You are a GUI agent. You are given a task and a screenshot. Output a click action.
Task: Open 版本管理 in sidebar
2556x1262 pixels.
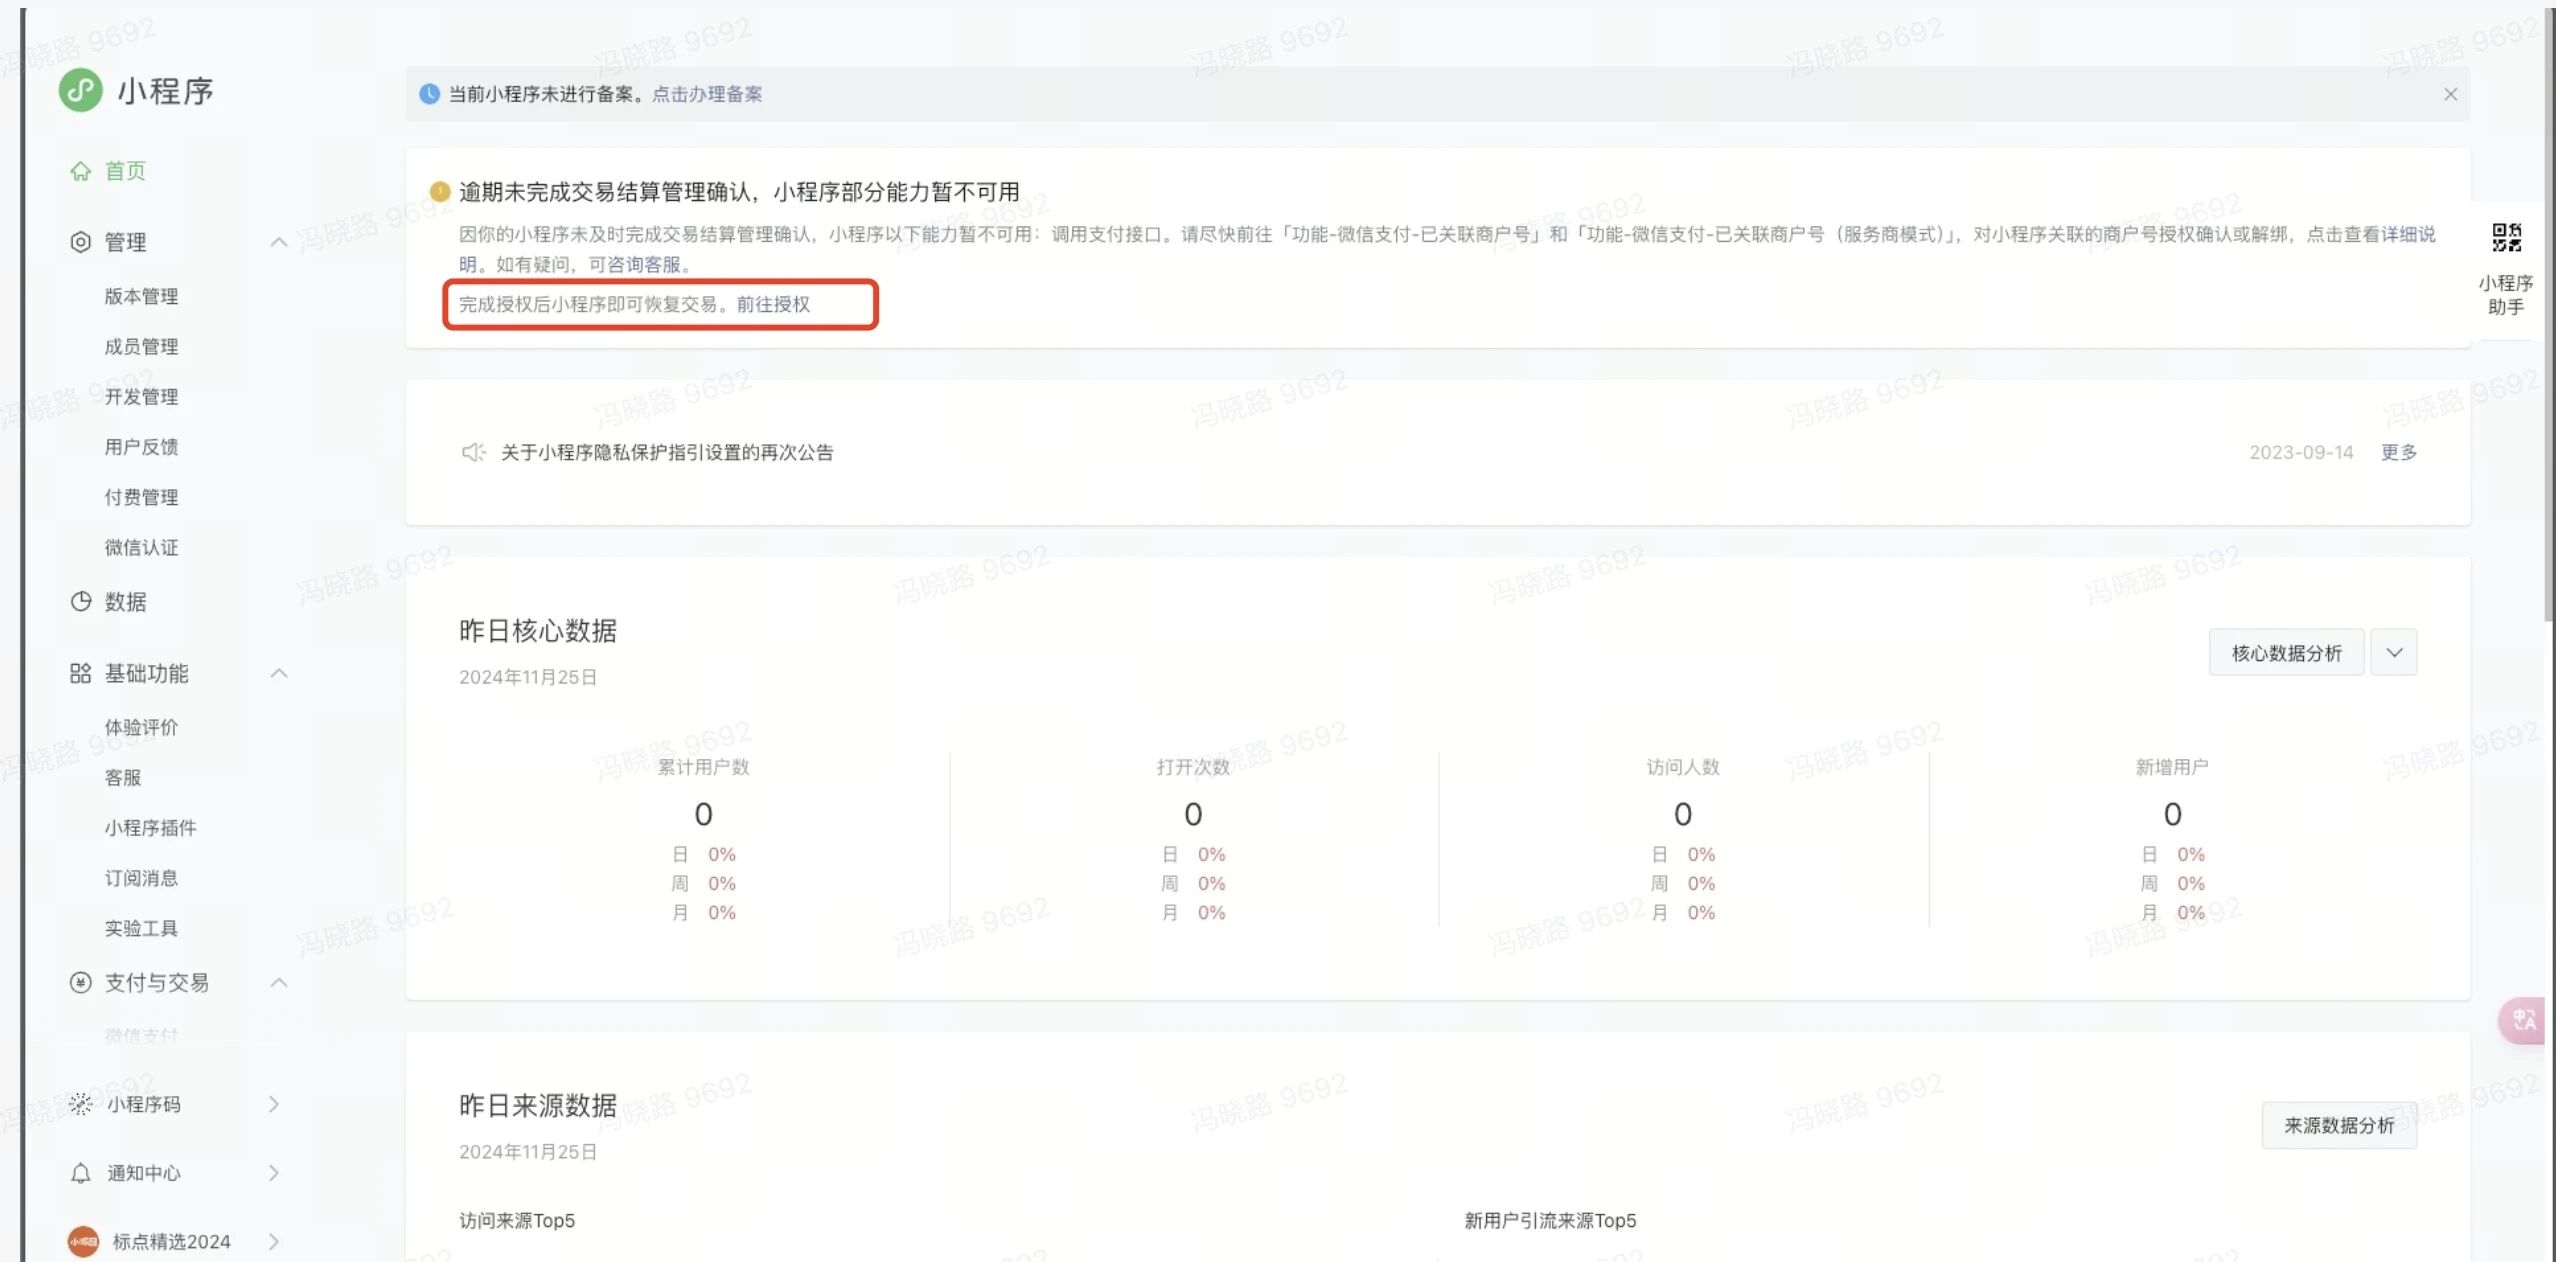pyautogui.click(x=141, y=296)
